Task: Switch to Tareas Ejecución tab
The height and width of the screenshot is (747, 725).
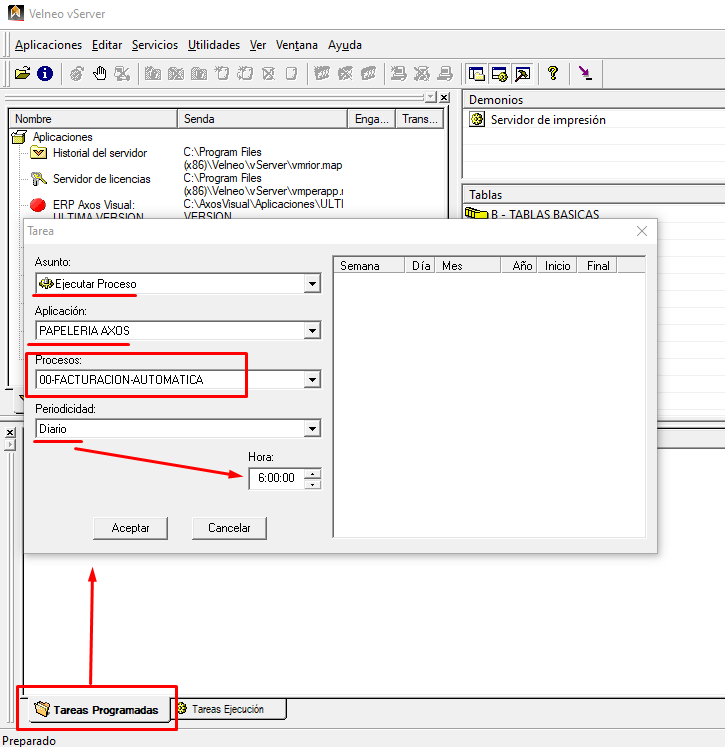Action: coord(228,709)
